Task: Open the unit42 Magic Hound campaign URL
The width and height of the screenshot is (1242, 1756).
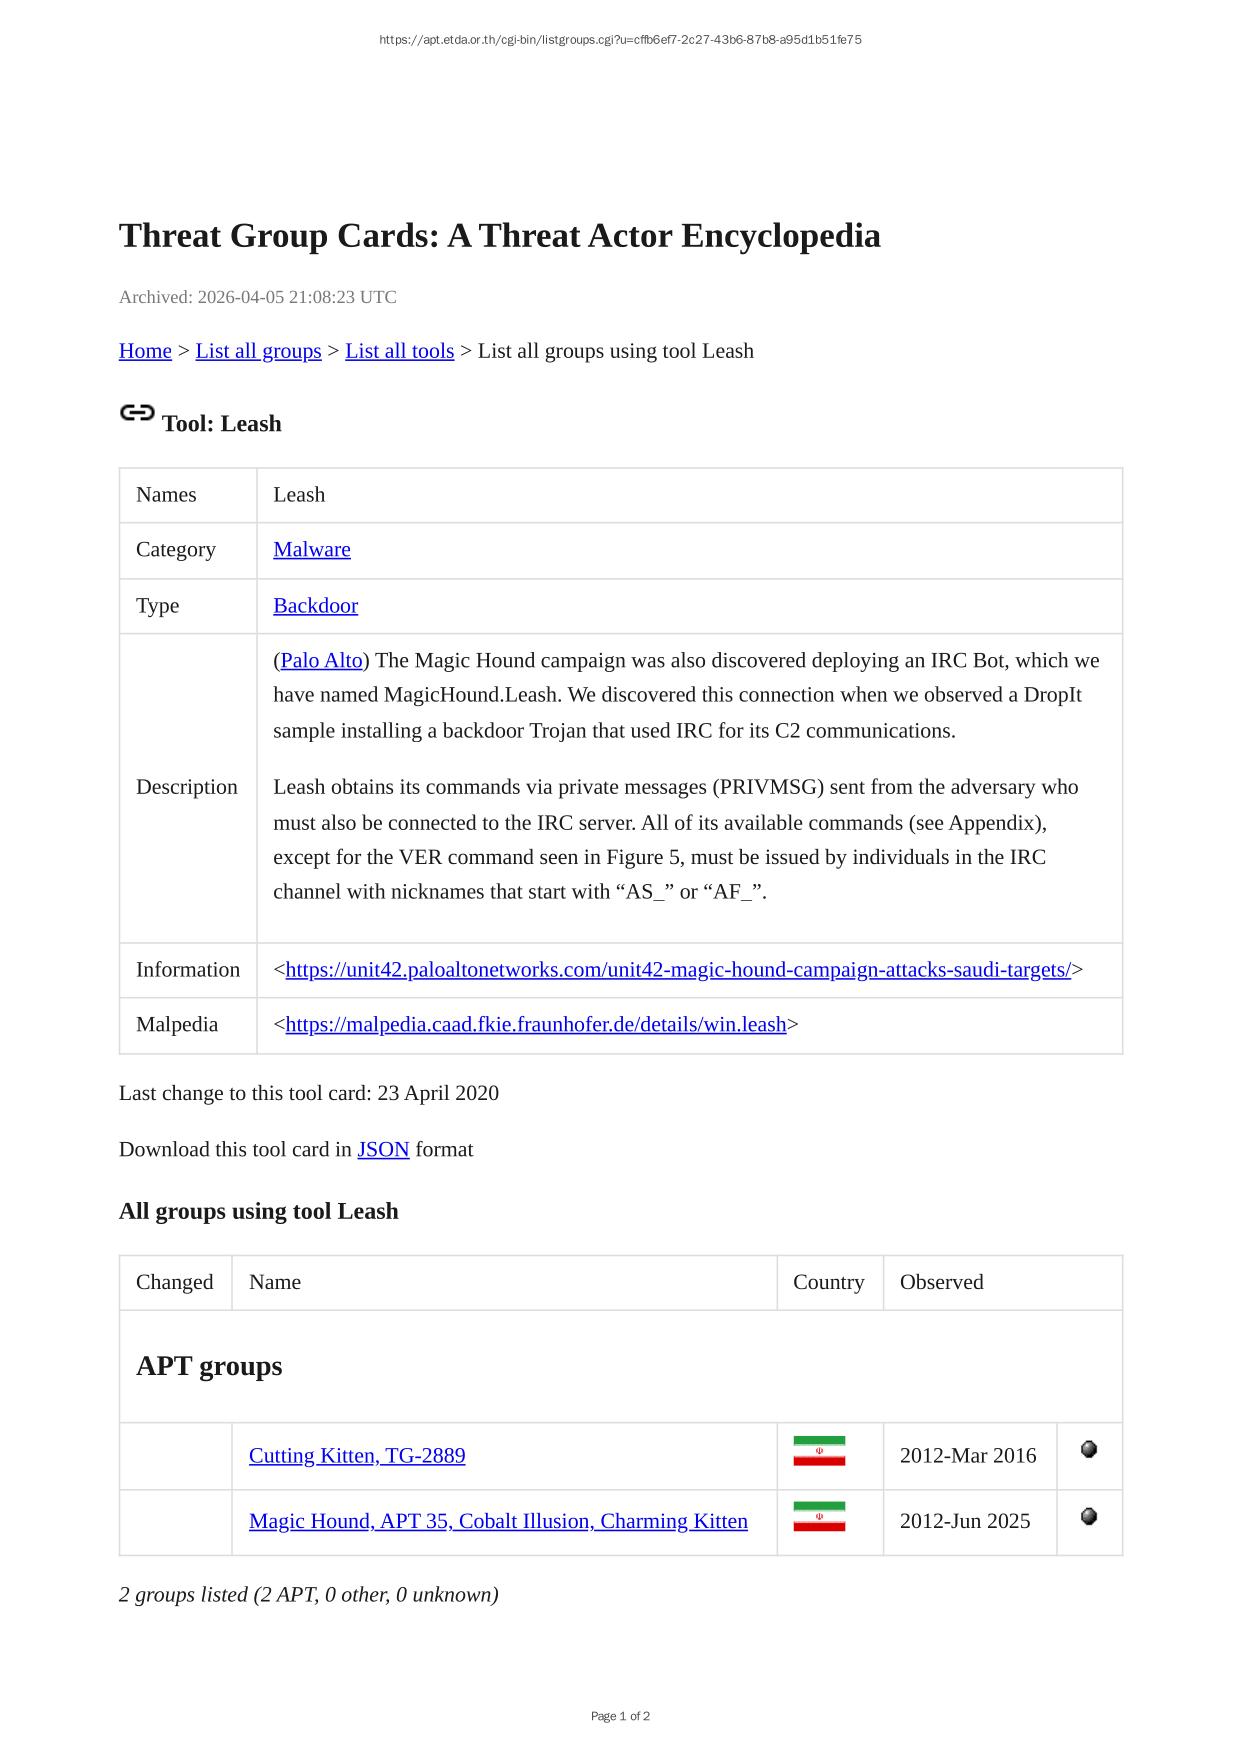Action: (678, 970)
